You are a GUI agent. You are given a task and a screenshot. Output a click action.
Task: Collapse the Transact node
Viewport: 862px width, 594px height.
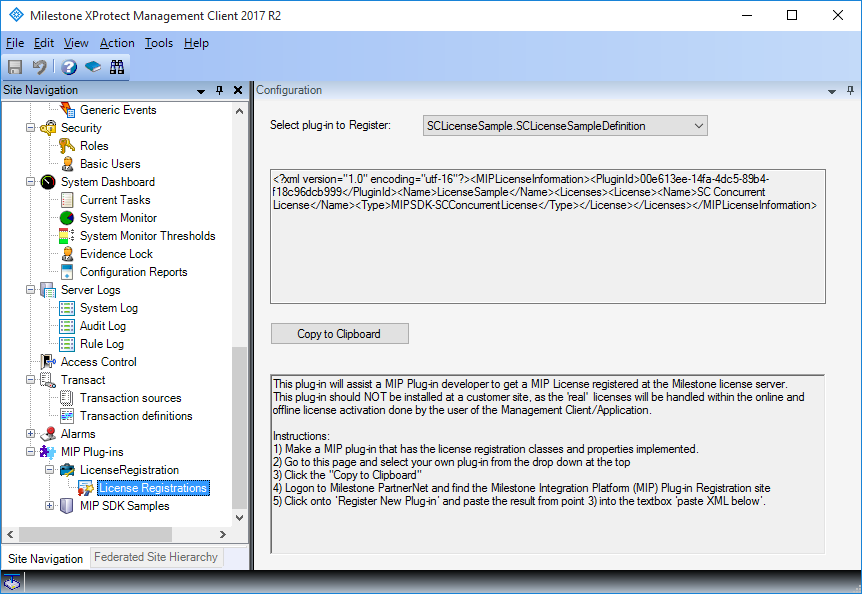(31, 380)
